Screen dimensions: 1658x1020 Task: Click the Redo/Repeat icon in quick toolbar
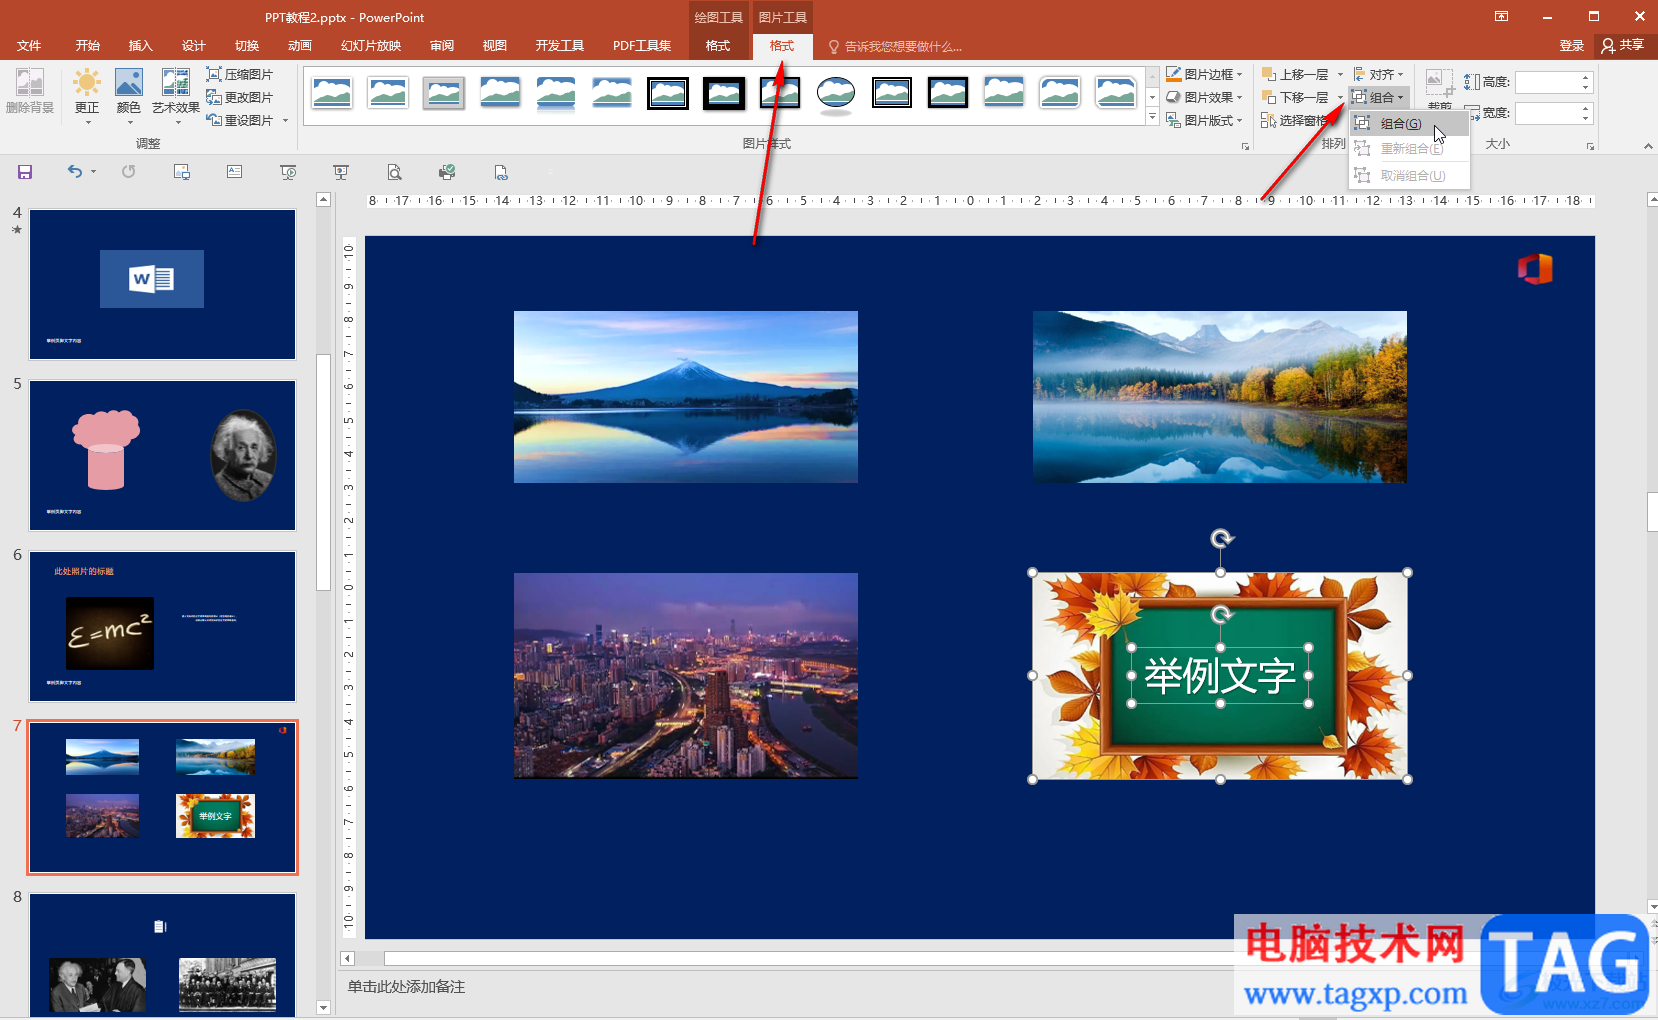coord(129,172)
